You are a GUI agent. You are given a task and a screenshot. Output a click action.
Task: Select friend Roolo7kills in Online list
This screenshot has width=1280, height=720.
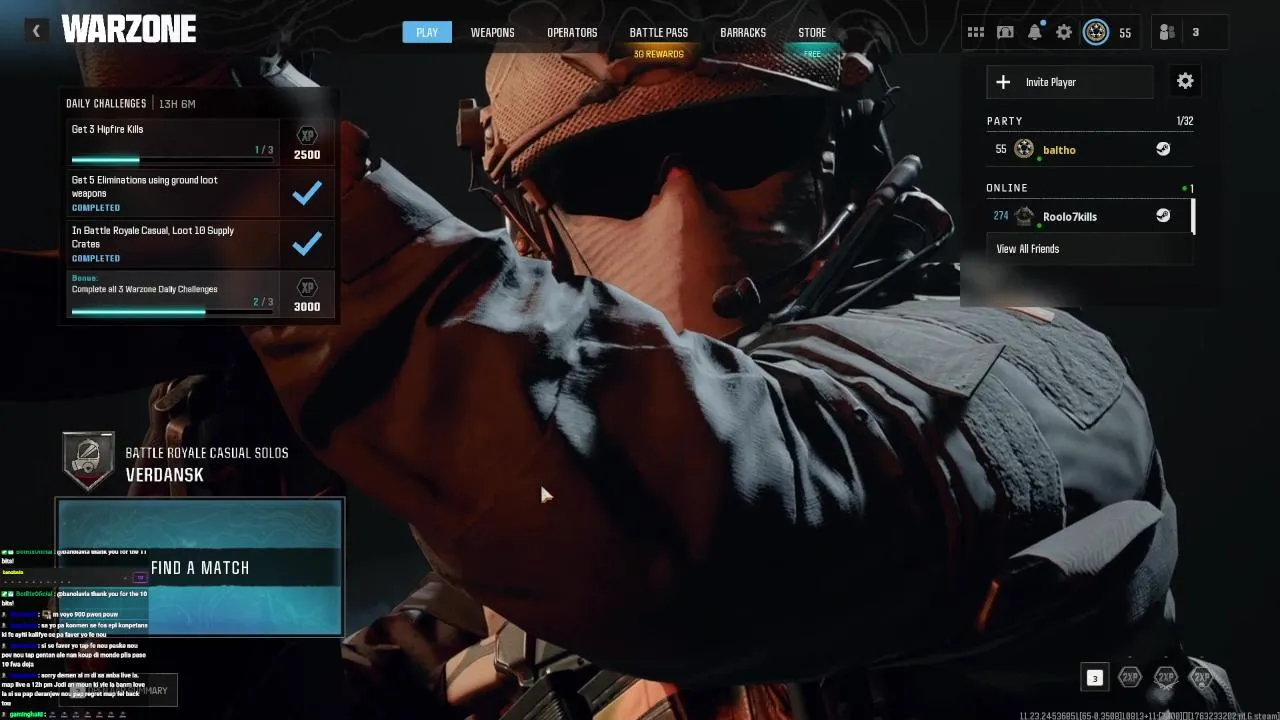1089,216
